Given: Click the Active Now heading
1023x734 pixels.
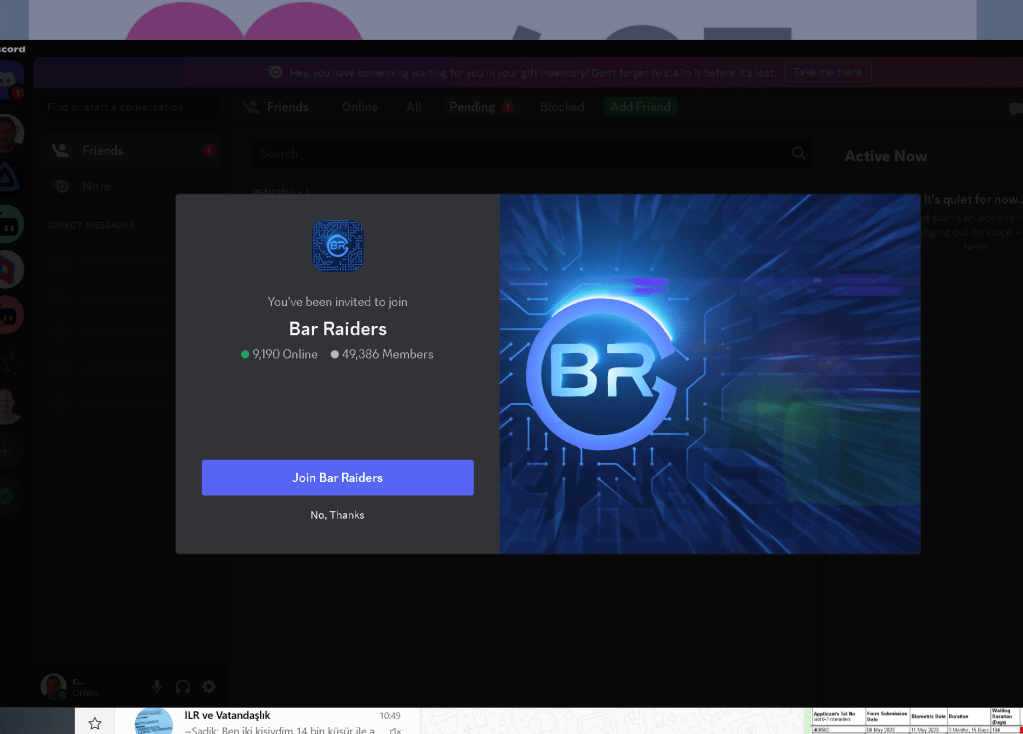Looking at the screenshot, I should click(x=885, y=156).
